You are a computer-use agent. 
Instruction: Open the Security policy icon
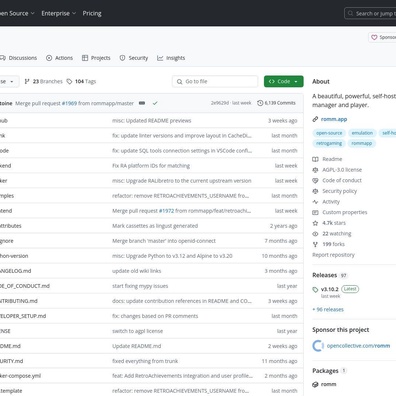click(315, 191)
